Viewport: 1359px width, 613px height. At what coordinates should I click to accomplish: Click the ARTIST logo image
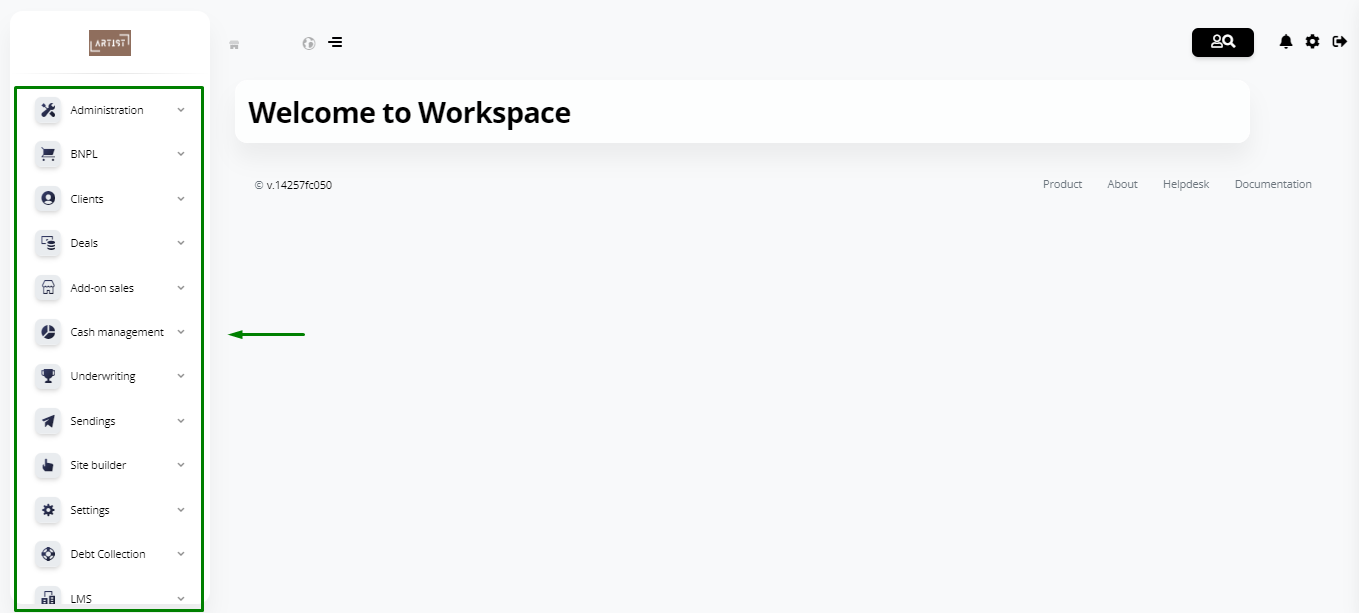110,42
